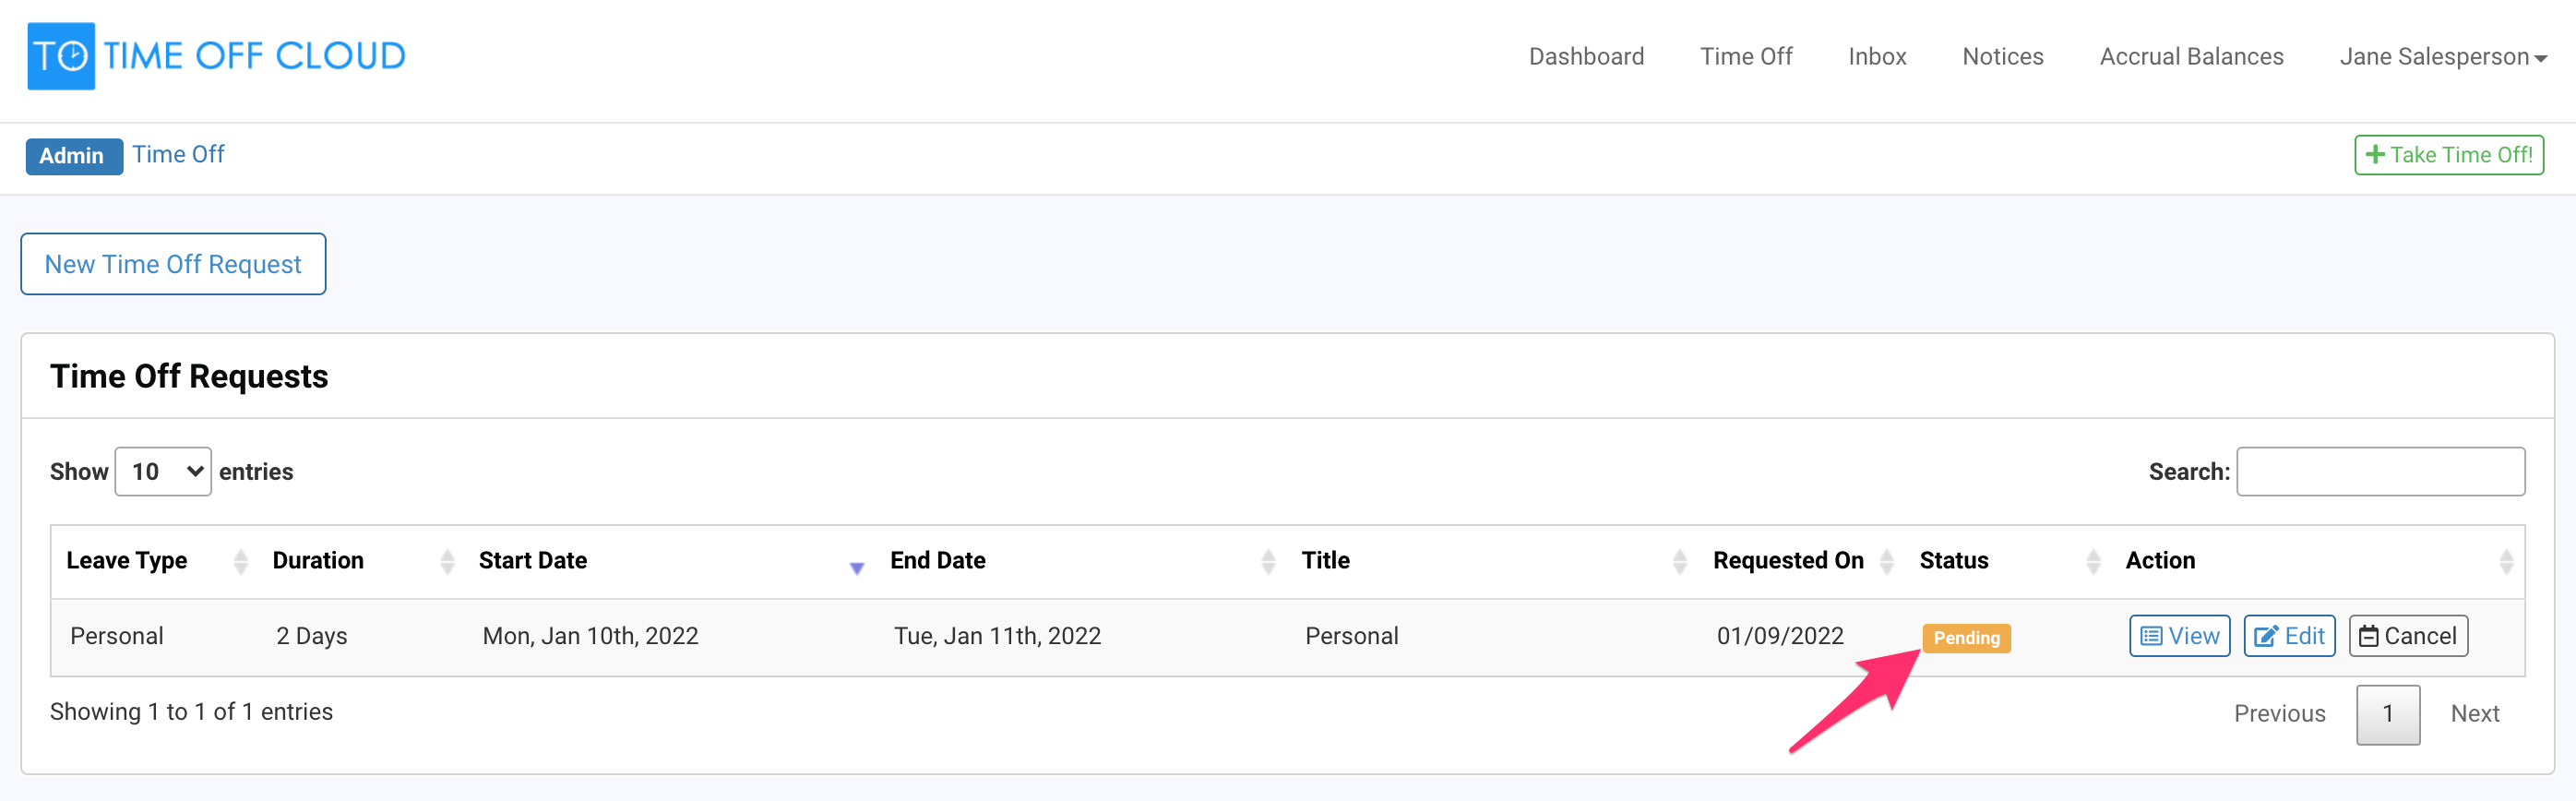Select page 1 in the pagination control
2576x801 pixels.
point(2388,713)
